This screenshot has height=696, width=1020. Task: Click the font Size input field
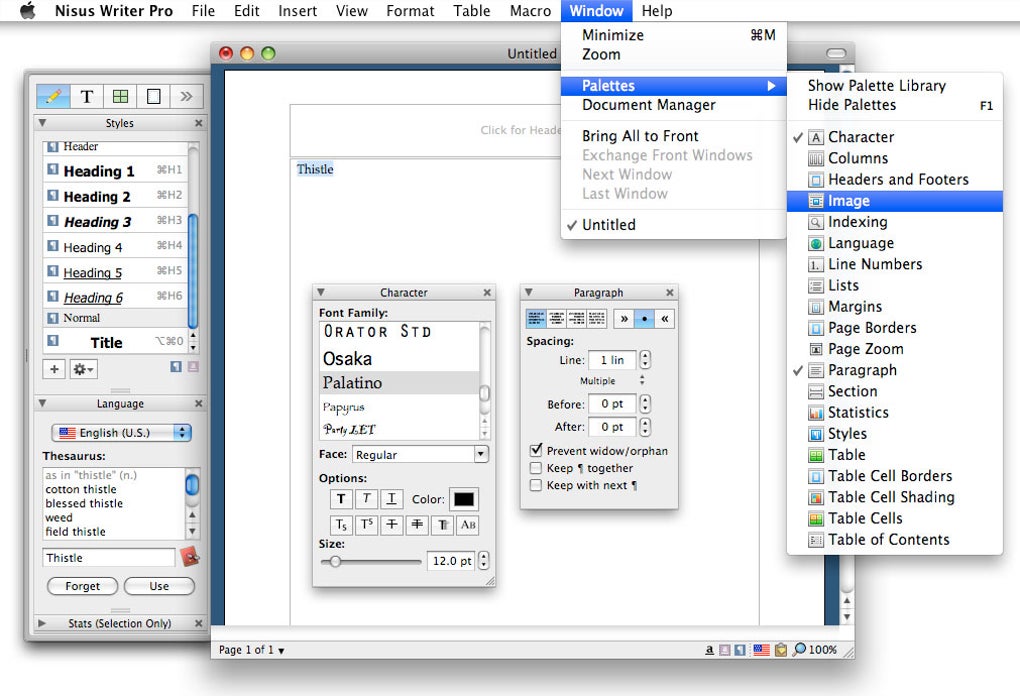452,561
